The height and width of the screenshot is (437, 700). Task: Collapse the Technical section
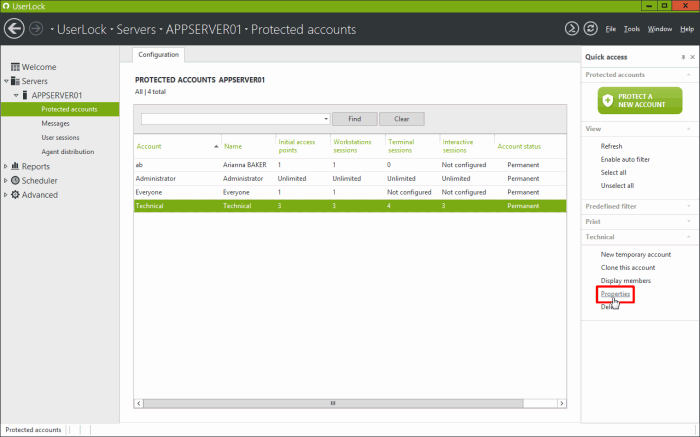pos(689,237)
